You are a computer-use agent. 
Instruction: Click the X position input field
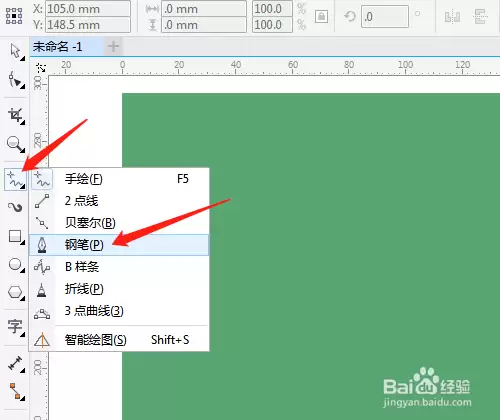pos(88,9)
